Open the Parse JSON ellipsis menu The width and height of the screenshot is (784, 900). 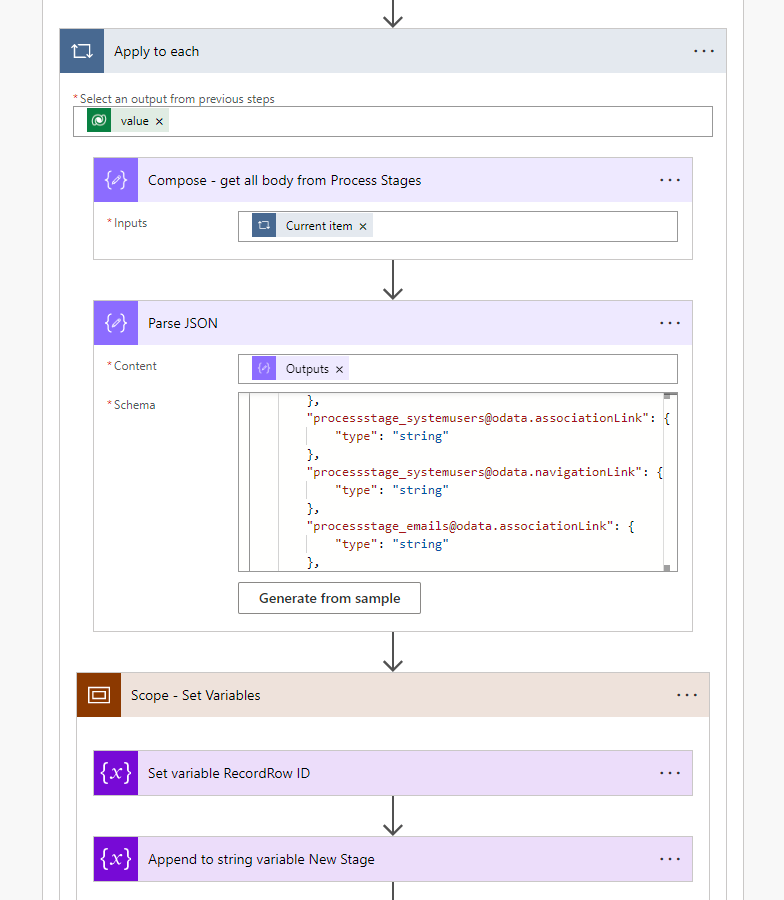point(670,323)
